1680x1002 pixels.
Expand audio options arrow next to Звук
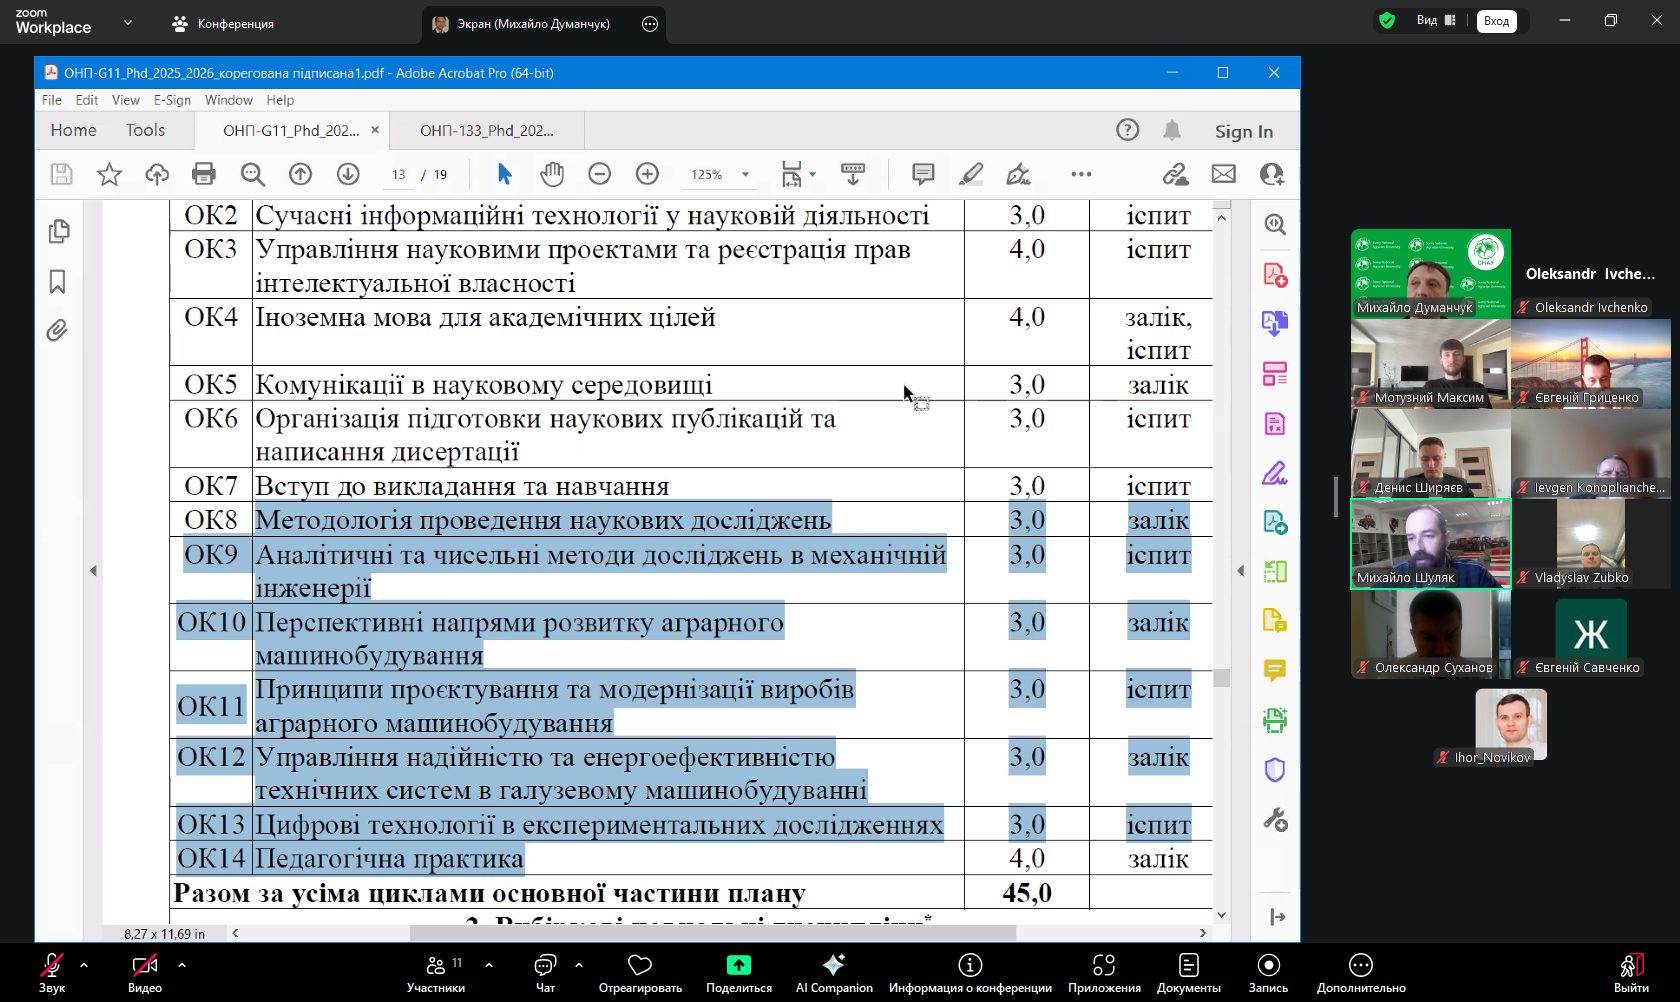click(x=84, y=965)
